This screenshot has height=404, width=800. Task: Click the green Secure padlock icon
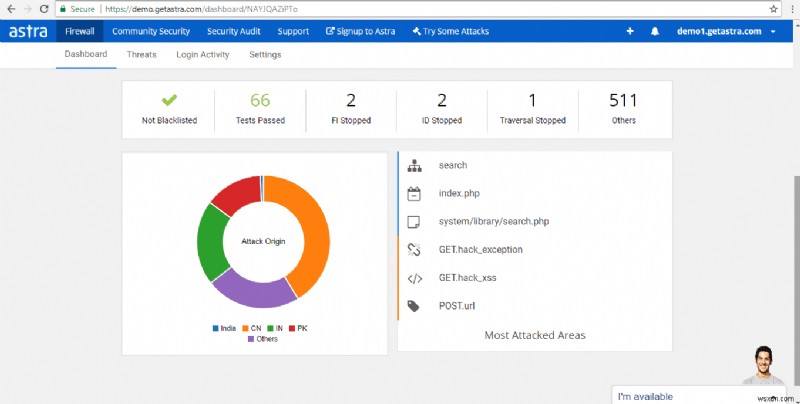pyautogui.click(x=63, y=9)
